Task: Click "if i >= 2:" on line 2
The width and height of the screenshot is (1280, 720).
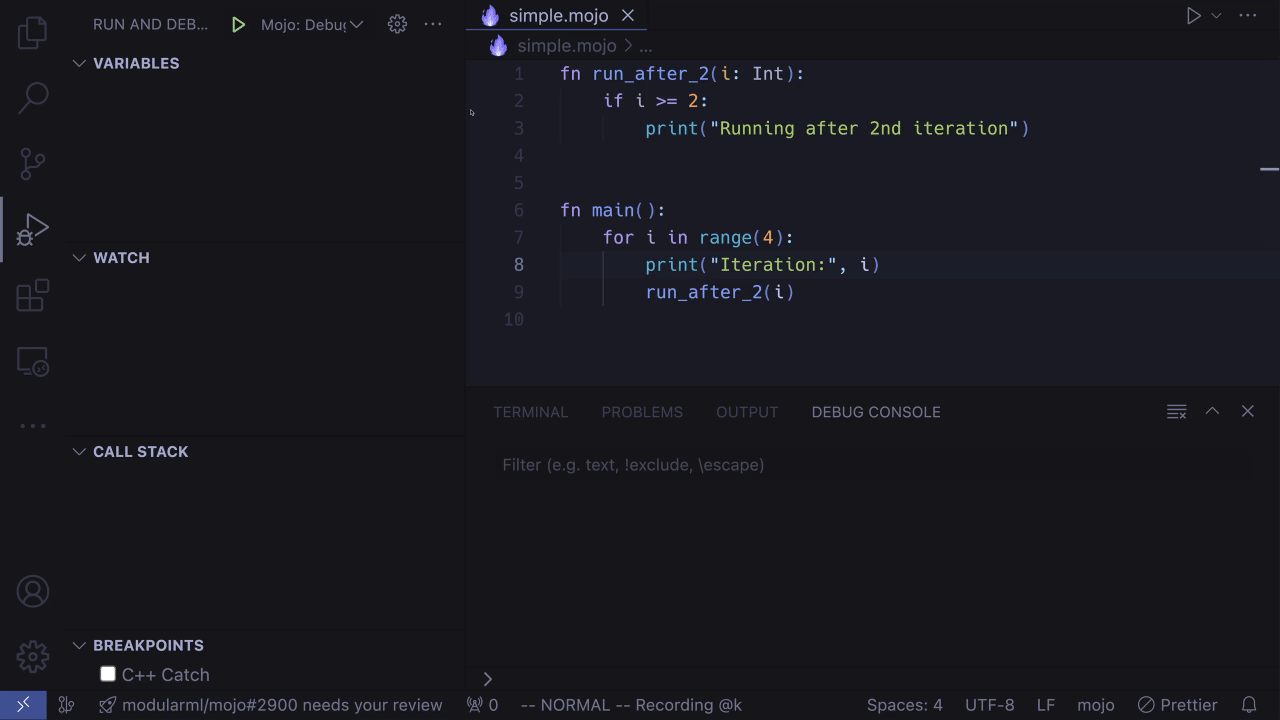Action: [656, 101]
